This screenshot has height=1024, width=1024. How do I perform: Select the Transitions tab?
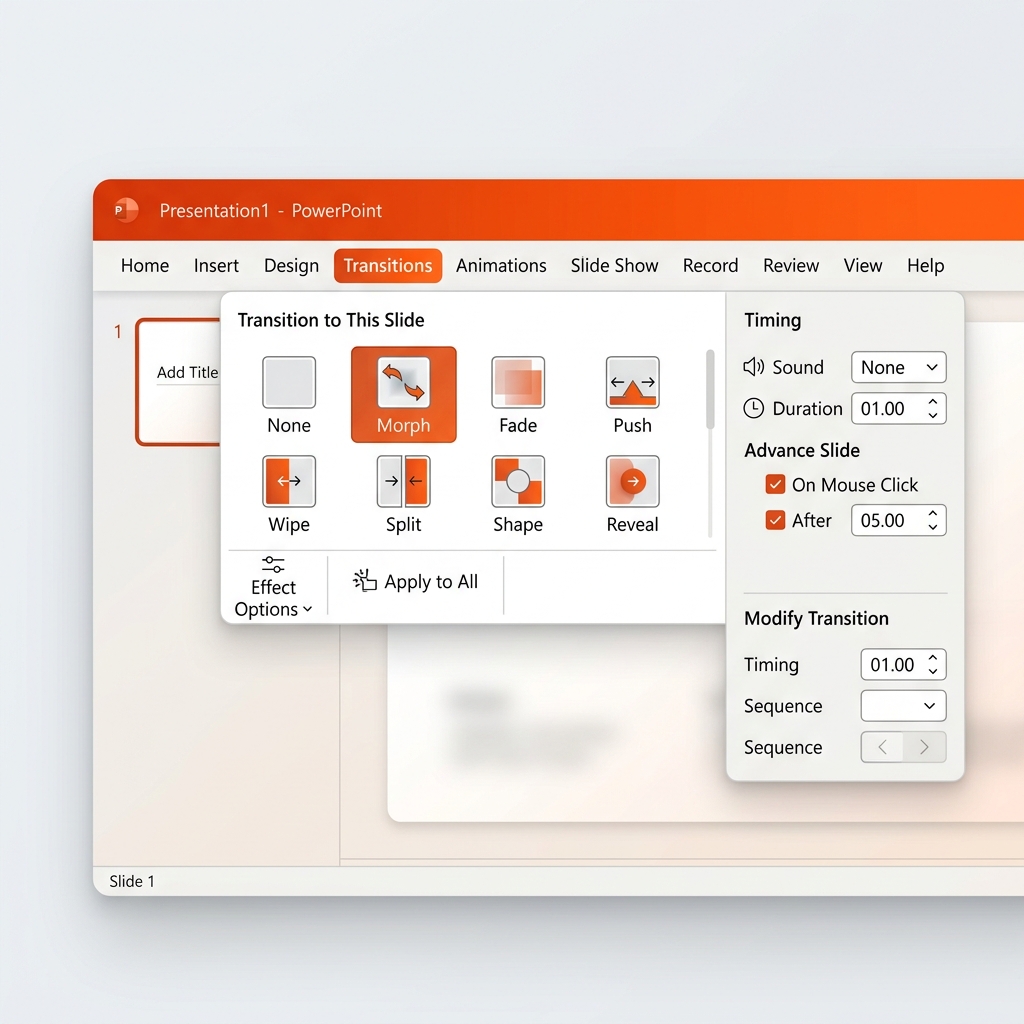388,266
